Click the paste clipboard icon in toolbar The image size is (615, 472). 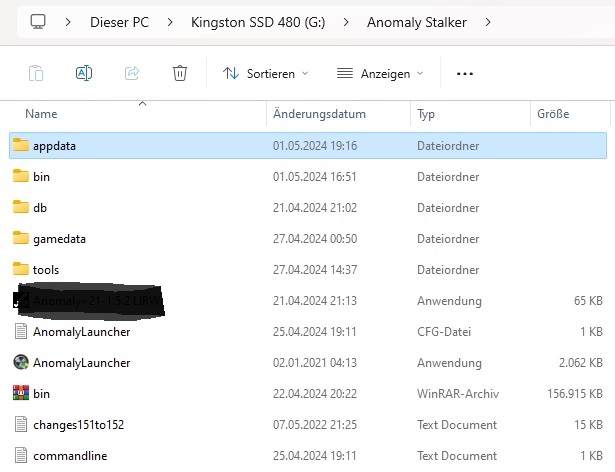(x=36, y=73)
